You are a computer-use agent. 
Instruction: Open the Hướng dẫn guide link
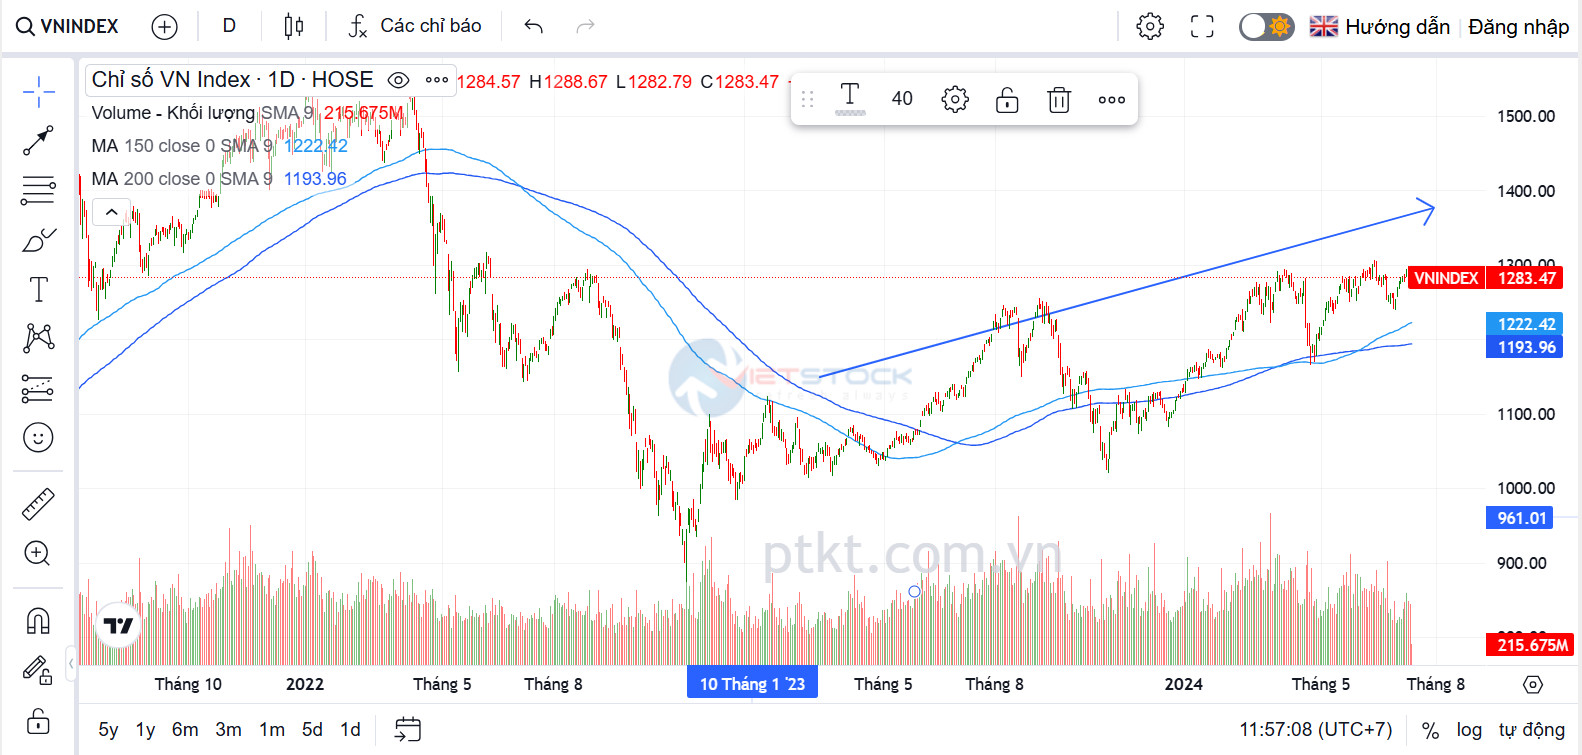[x=1396, y=27]
